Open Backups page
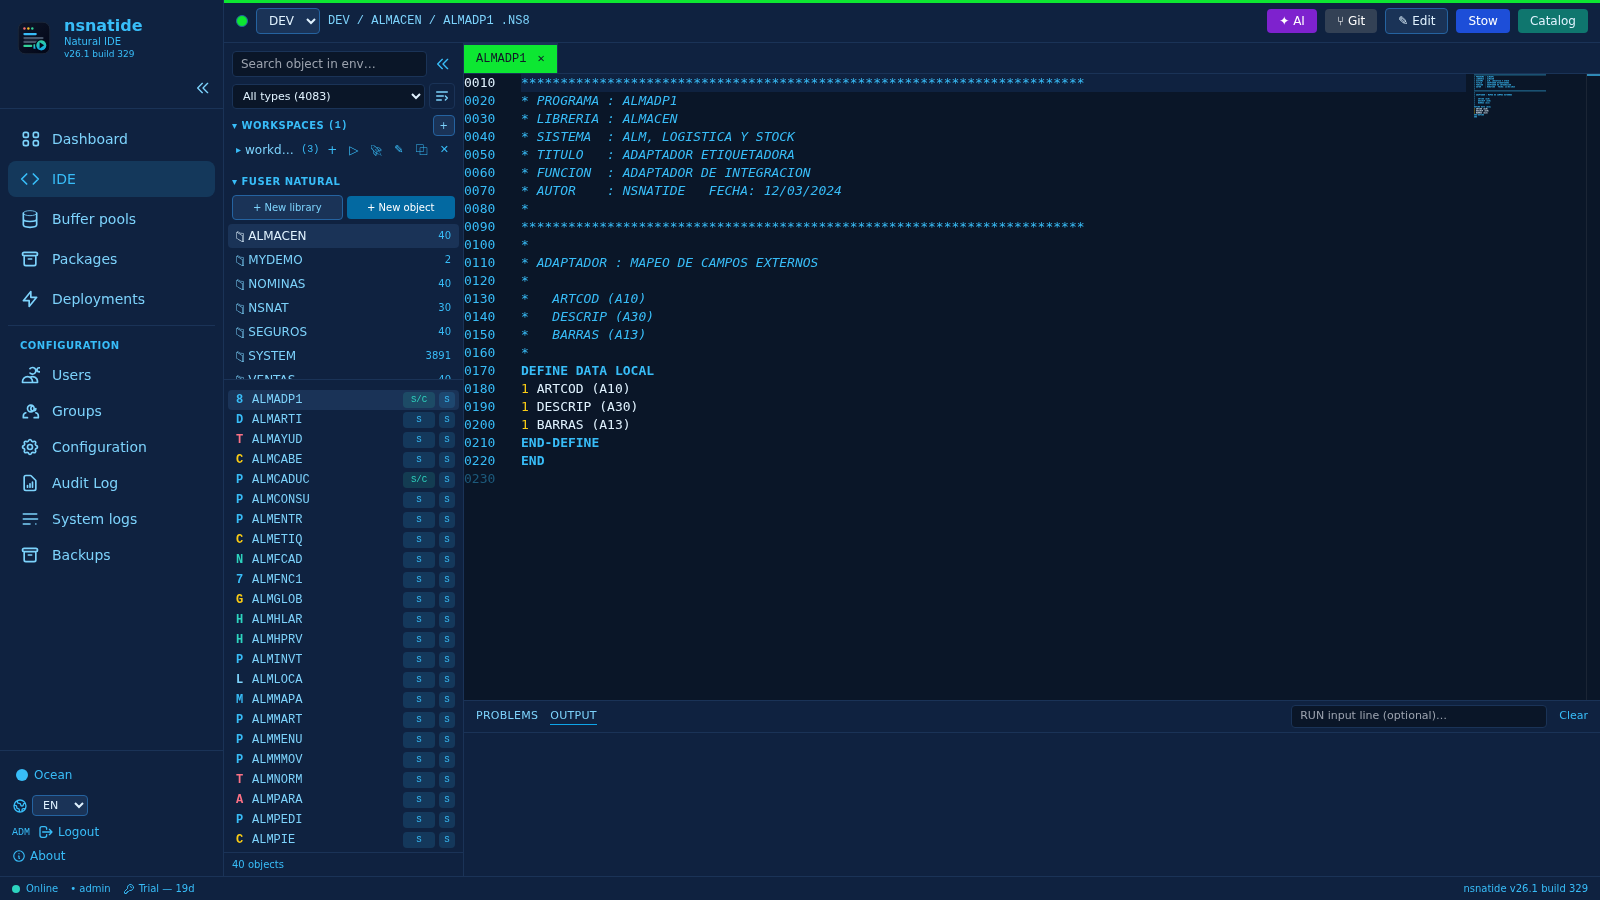The image size is (1600, 900). pyautogui.click(x=111, y=555)
